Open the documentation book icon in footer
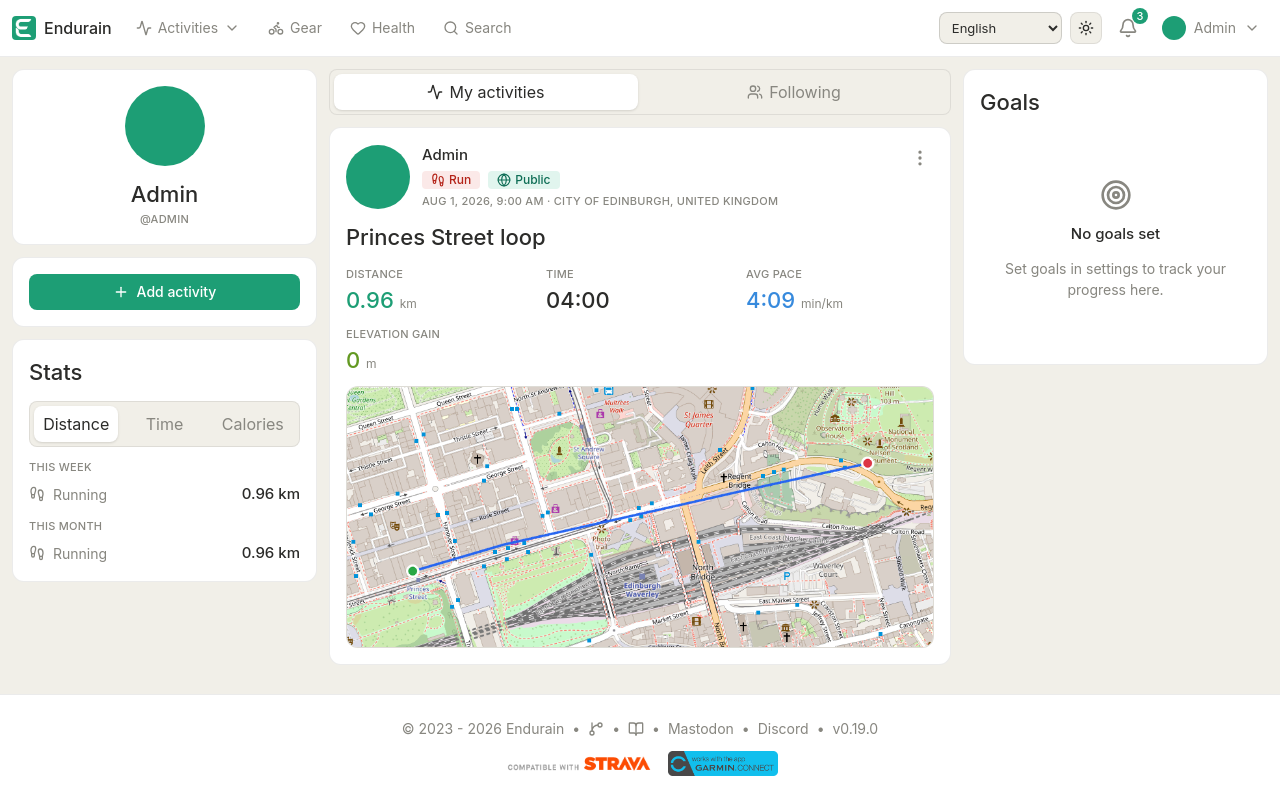 (x=636, y=729)
